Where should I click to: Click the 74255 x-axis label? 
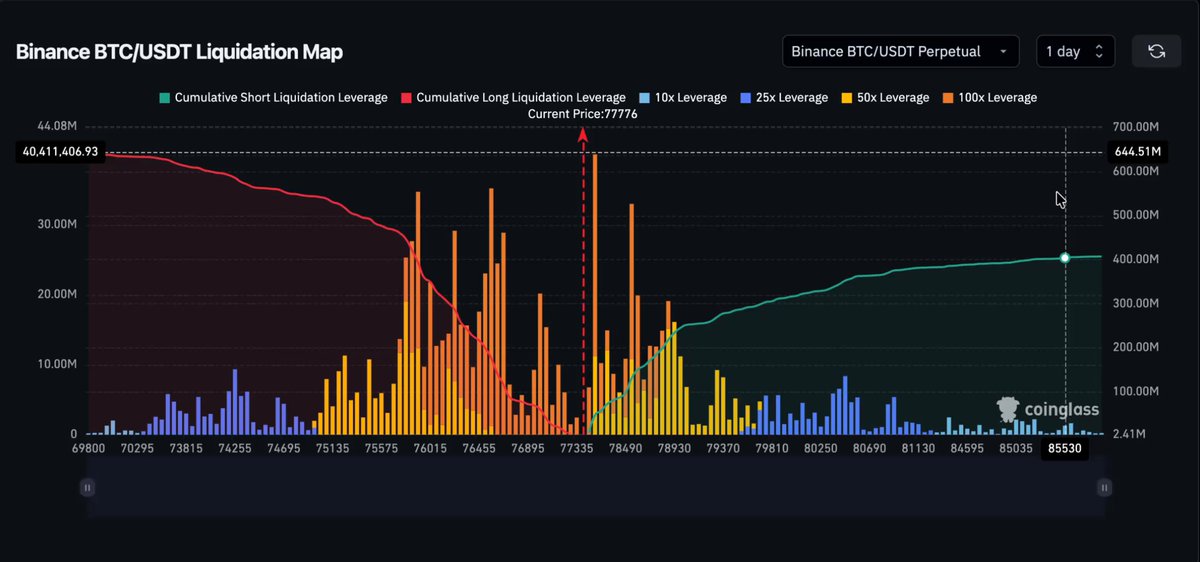[235, 450]
